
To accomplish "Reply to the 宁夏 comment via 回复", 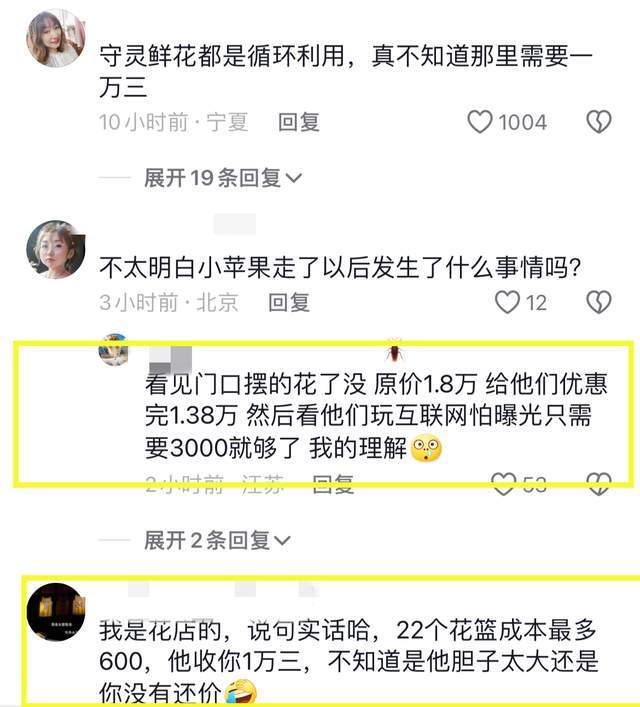I will 299,122.
